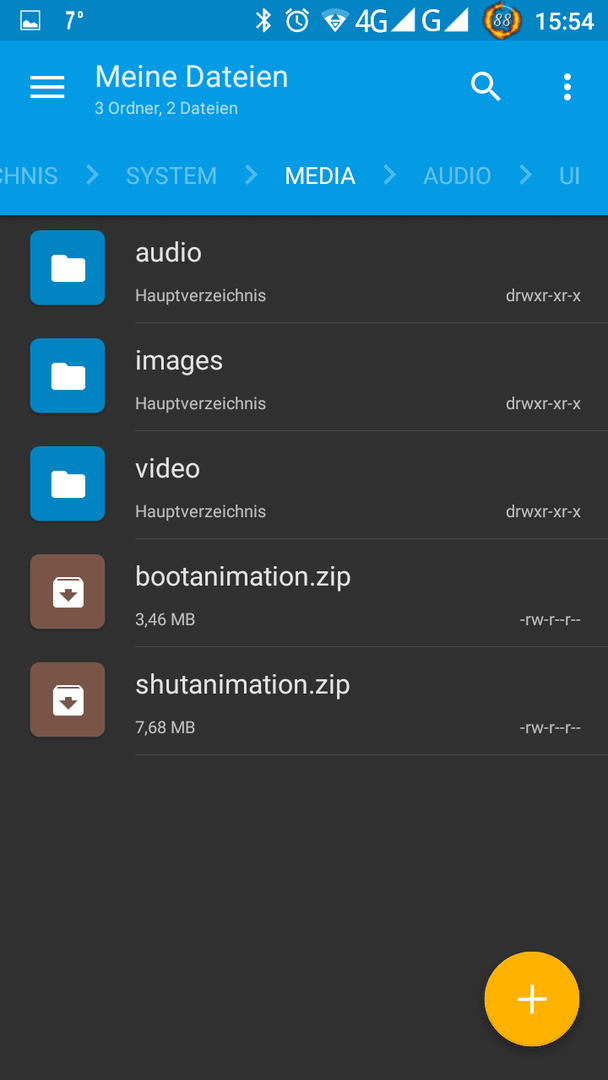
Task: Click -rw-r--r-- permissions of shutanimation.zip
Action: 550,727
